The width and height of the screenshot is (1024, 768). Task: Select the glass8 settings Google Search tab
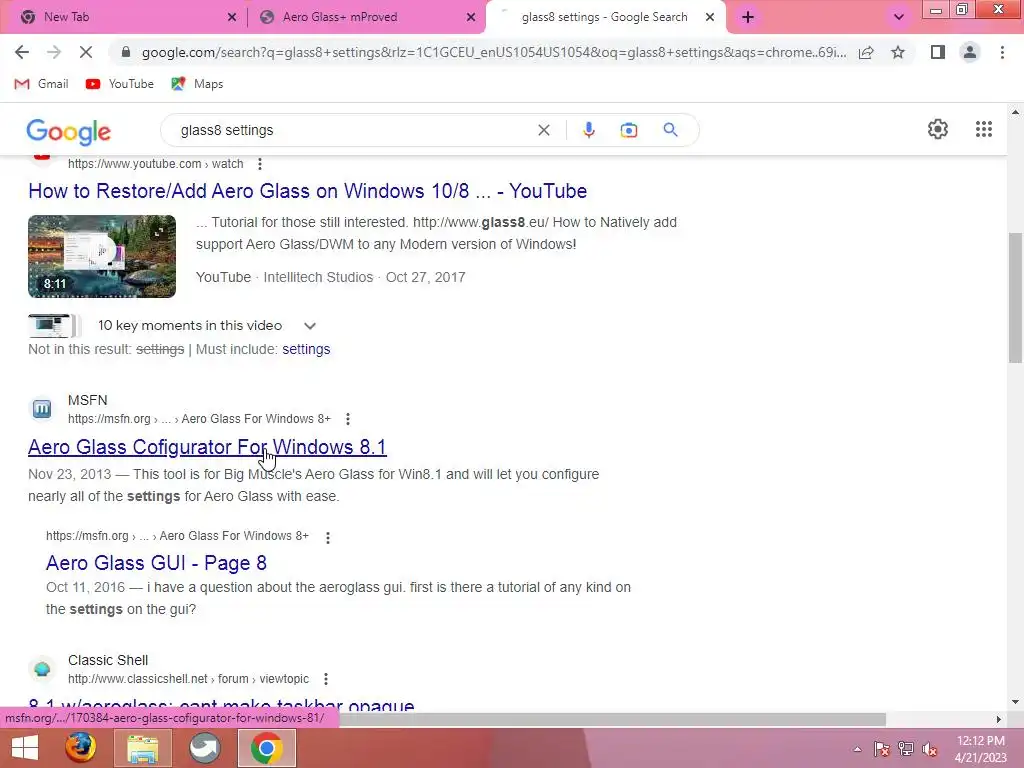tap(604, 17)
